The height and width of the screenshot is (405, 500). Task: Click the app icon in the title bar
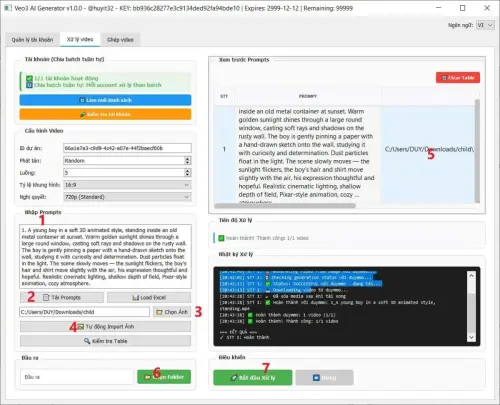click(x=8, y=8)
